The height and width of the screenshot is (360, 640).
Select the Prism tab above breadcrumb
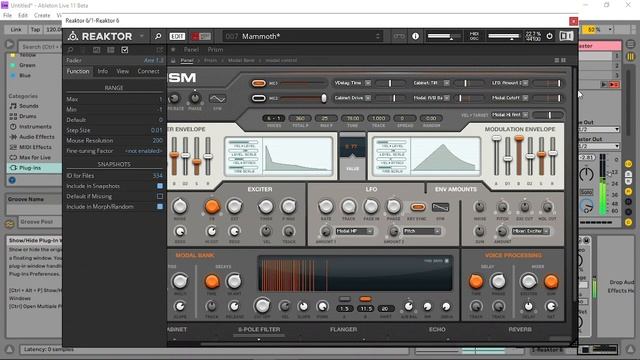[215, 49]
